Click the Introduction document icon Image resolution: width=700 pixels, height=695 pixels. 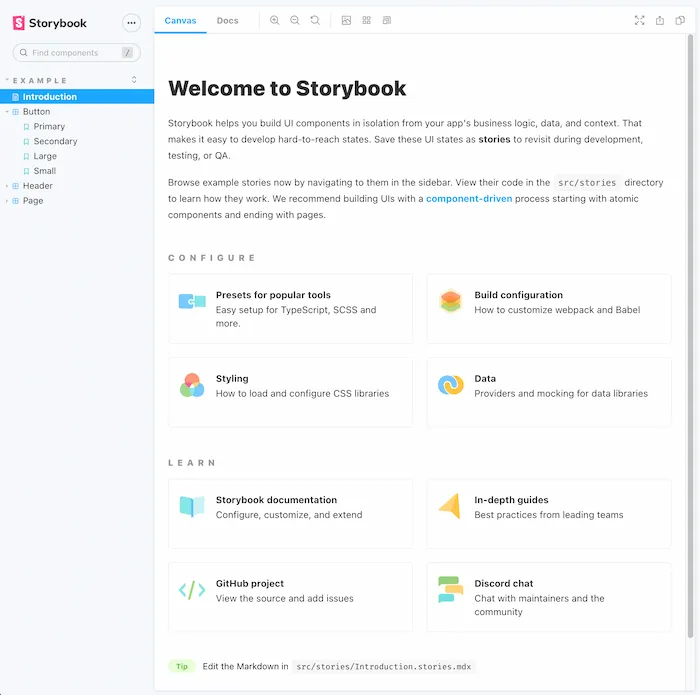tap(16, 97)
